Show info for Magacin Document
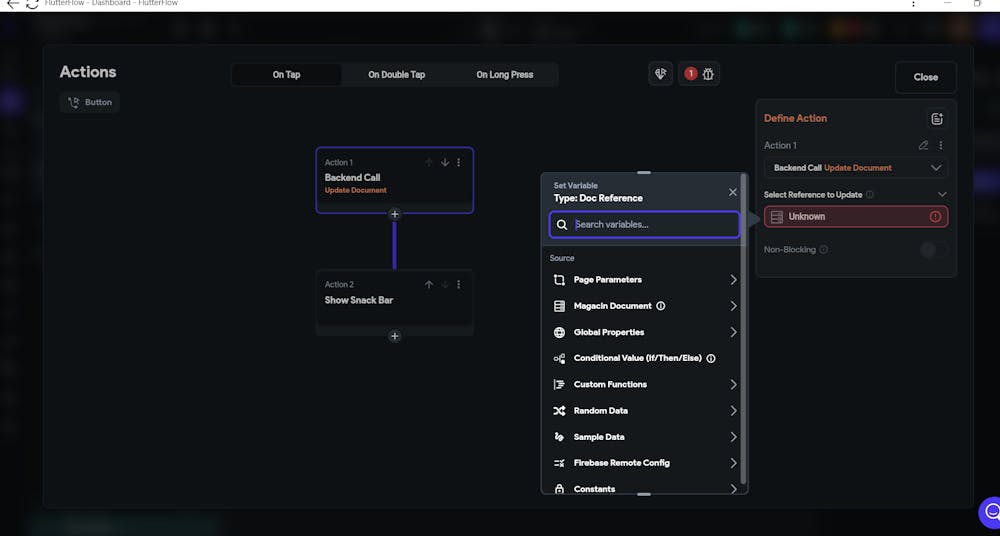The image size is (1000, 536). tap(661, 306)
